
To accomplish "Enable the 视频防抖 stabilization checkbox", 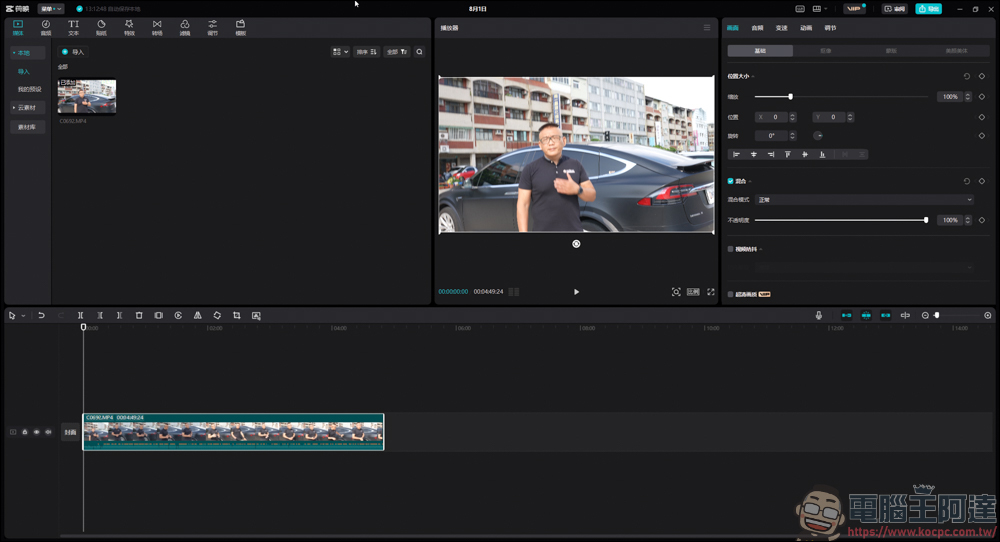I will [731, 249].
